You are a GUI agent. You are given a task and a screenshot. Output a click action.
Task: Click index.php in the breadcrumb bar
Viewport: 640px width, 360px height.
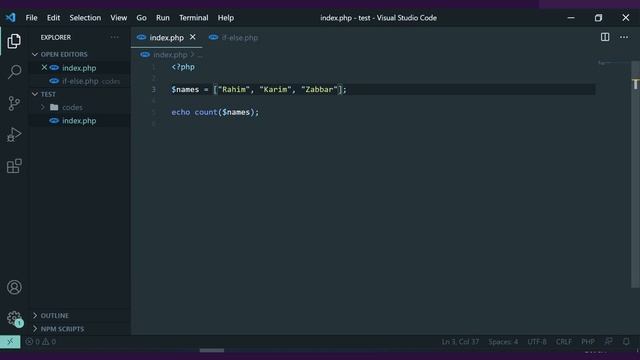(170, 55)
